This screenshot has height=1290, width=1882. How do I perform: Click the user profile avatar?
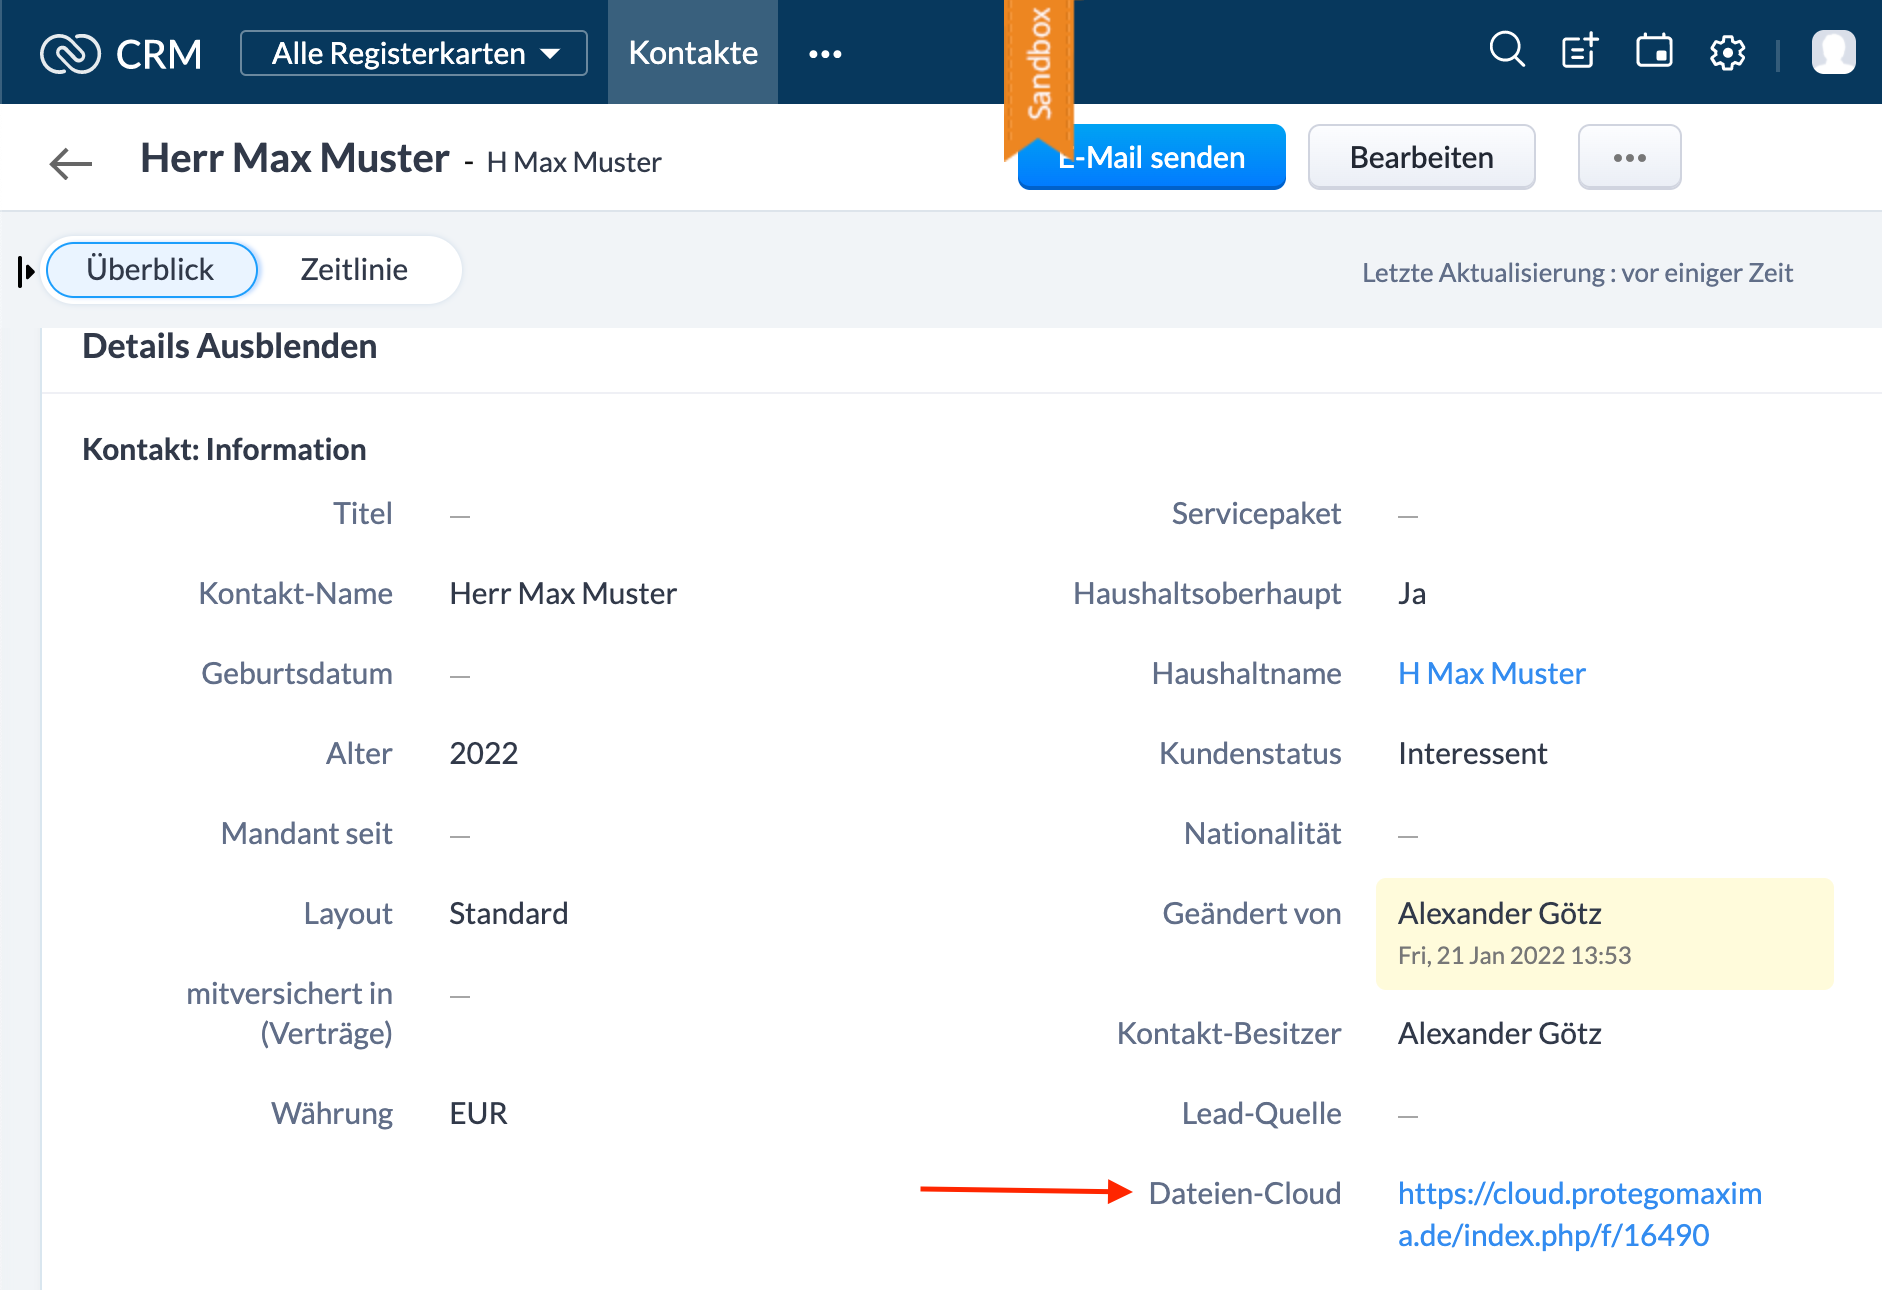[1833, 52]
